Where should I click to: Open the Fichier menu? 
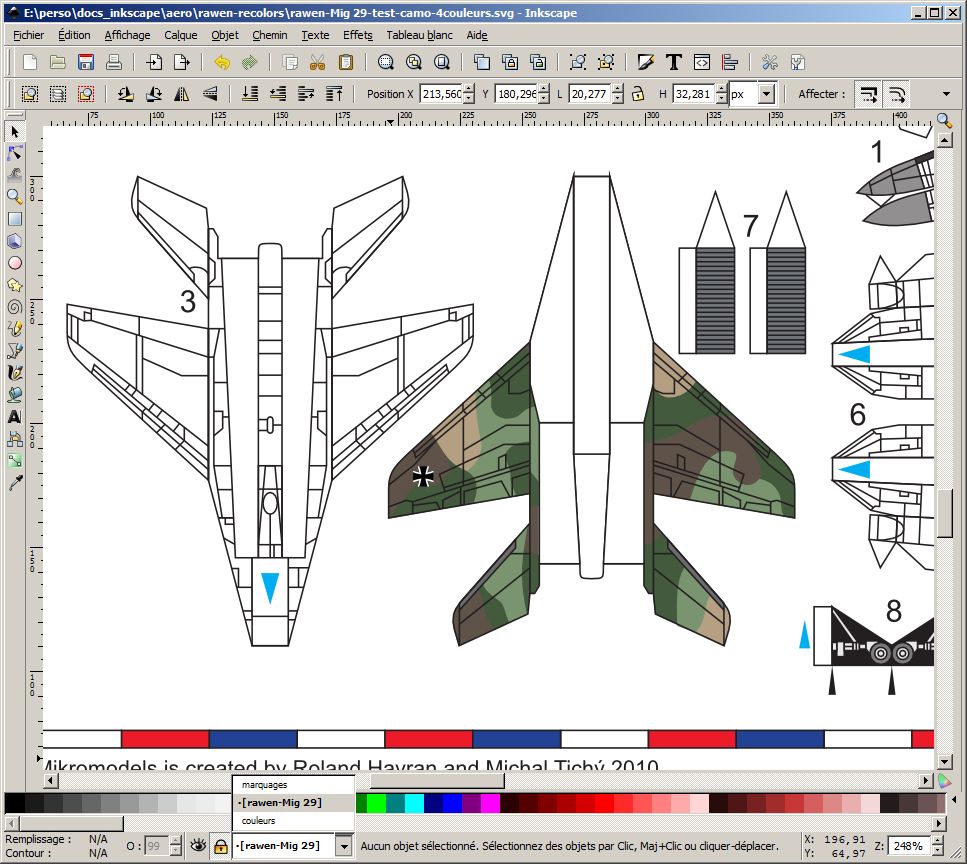pyautogui.click(x=29, y=35)
